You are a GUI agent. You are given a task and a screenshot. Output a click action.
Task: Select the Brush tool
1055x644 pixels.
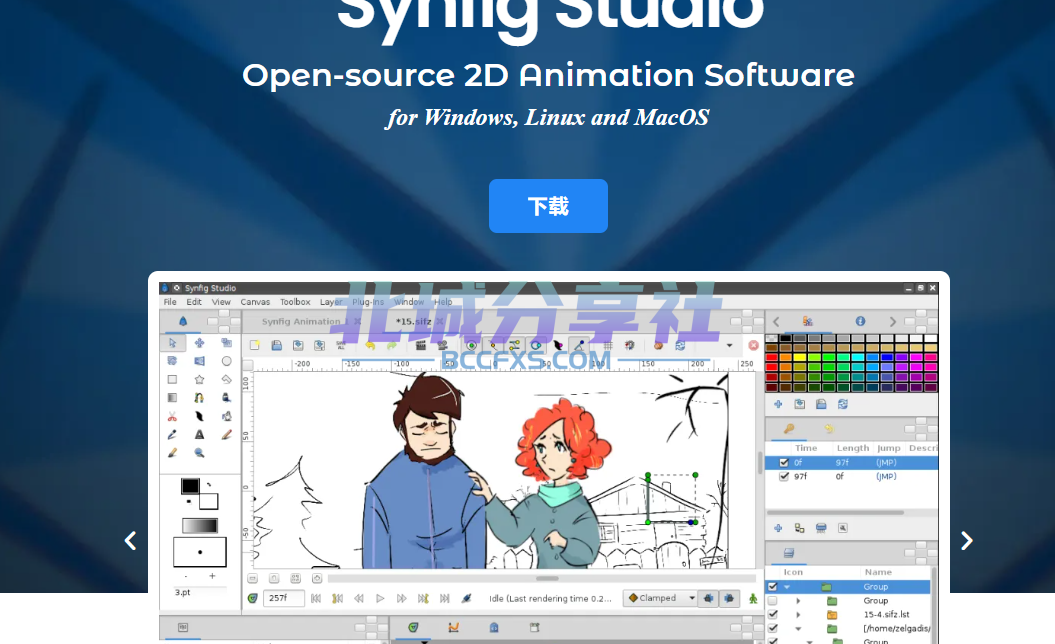pyautogui.click(x=172, y=453)
